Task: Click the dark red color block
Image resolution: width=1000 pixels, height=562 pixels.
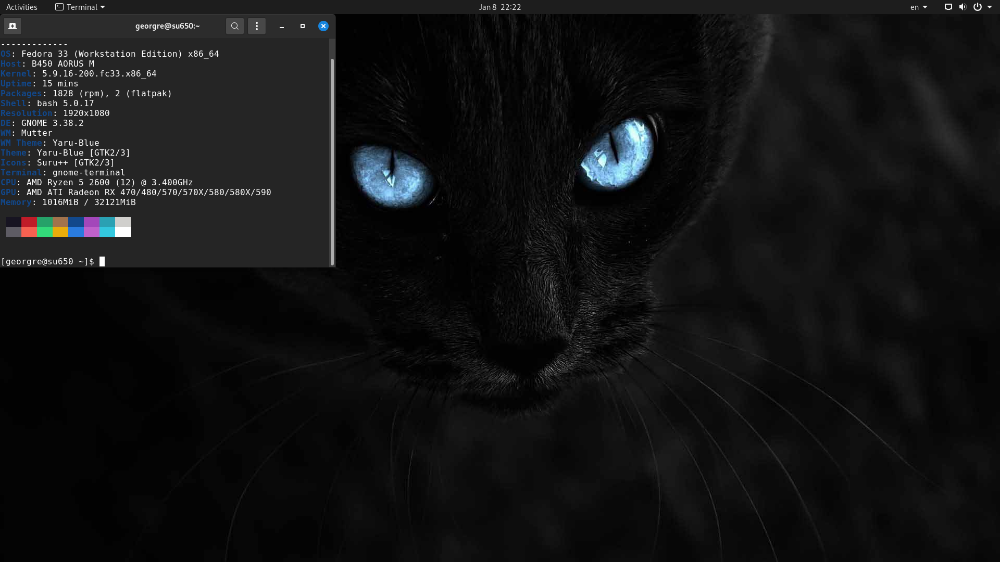Action: click(x=29, y=222)
